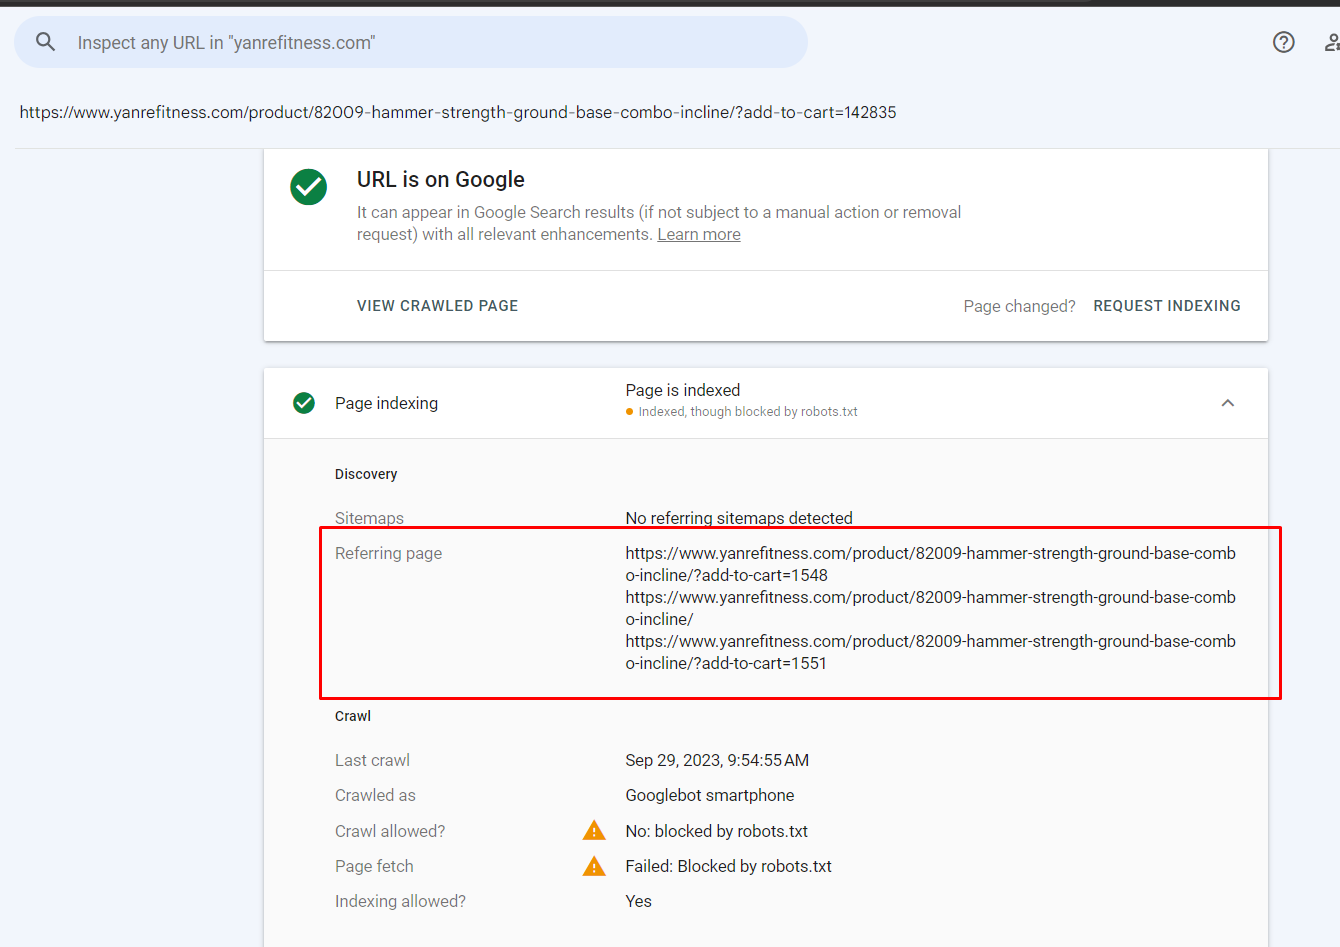Click No referring sitemaps detected text
This screenshot has height=947, width=1340.
739,518
